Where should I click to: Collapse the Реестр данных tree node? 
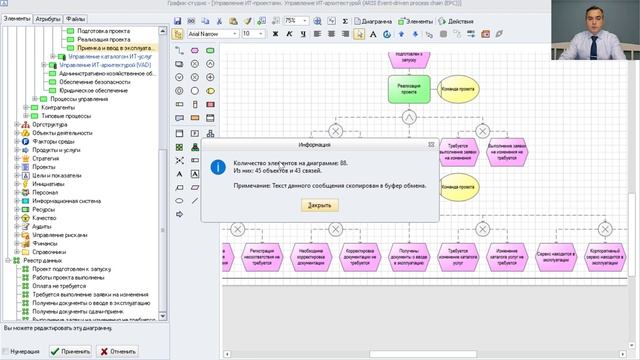(x=8, y=260)
